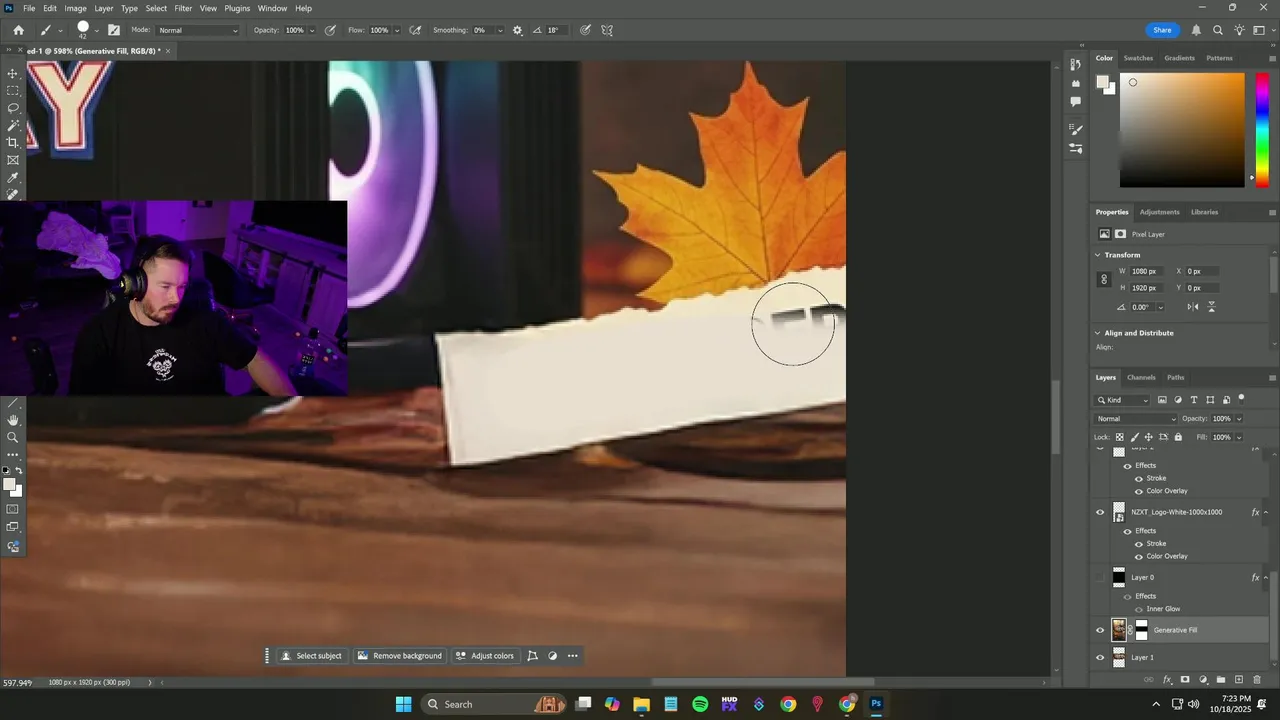The width and height of the screenshot is (1280, 720).
Task: Collapse effects on Layer 0
Action: [x=1266, y=578]
